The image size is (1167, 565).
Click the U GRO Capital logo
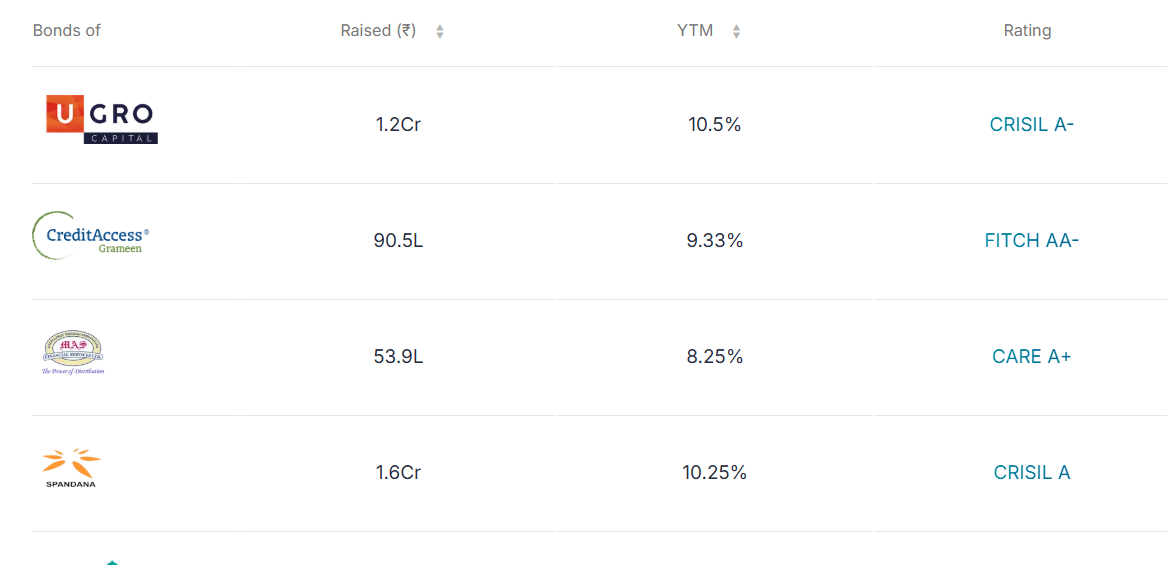pyautogui.click(x=101, y=119)
